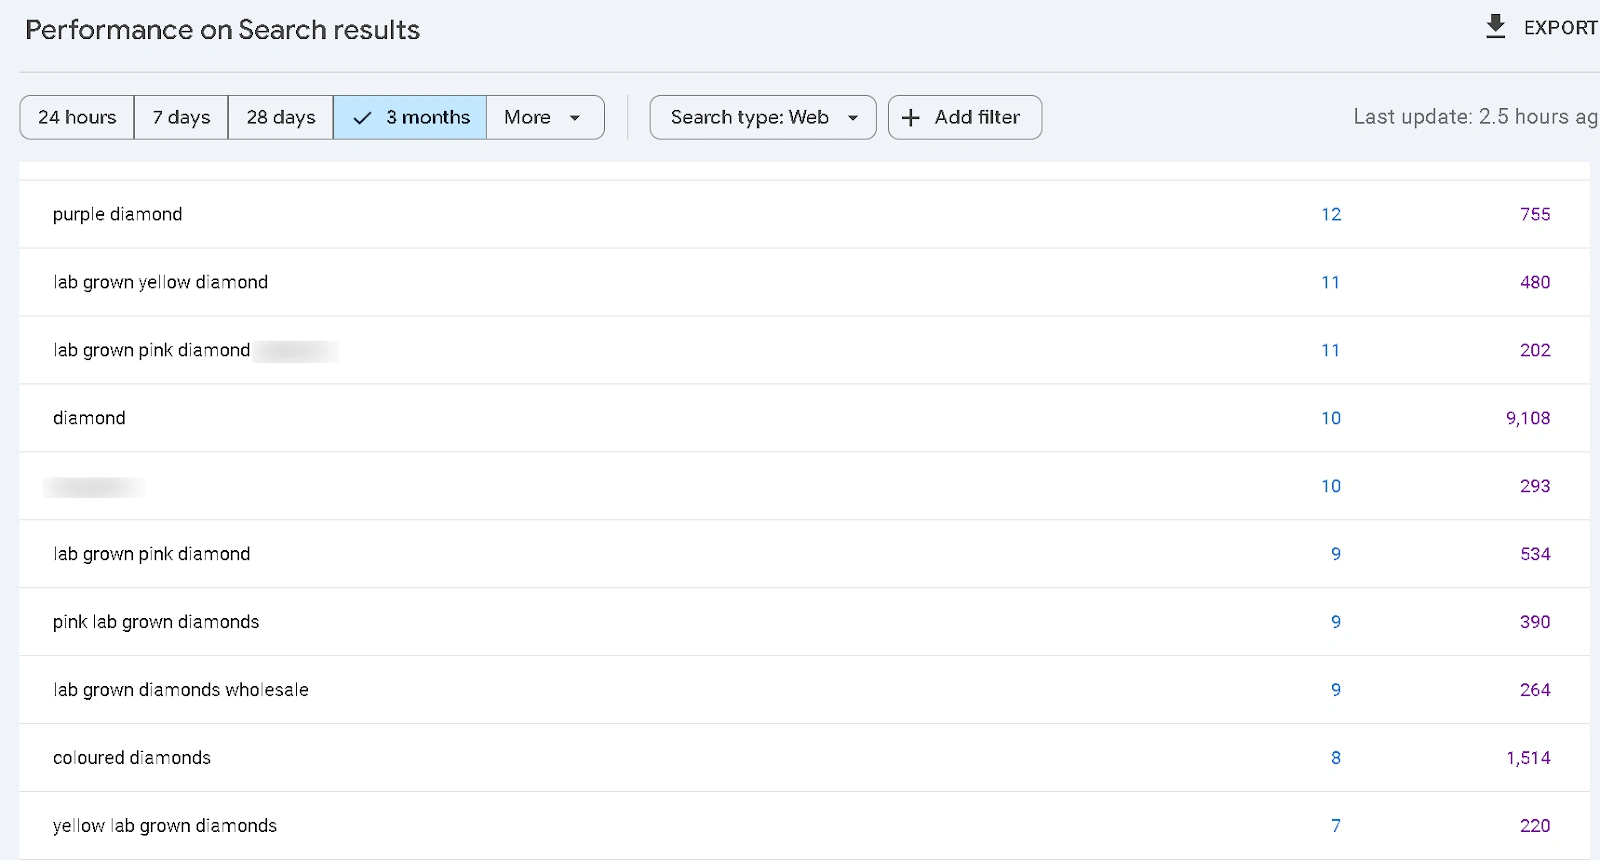Viewport: 1600px width, 860px height.
Task: Click the Export download icon
Action: pos(1495,27)
